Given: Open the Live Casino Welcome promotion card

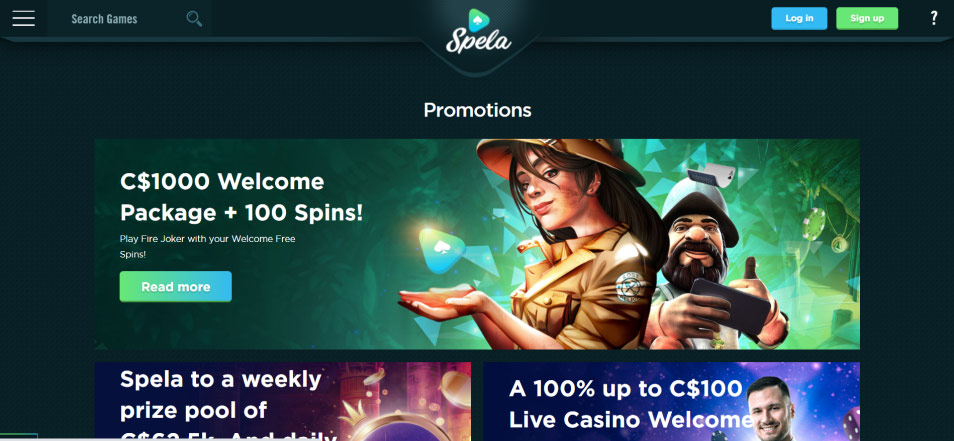Looking at the screenshot, I should pos(672,401).
